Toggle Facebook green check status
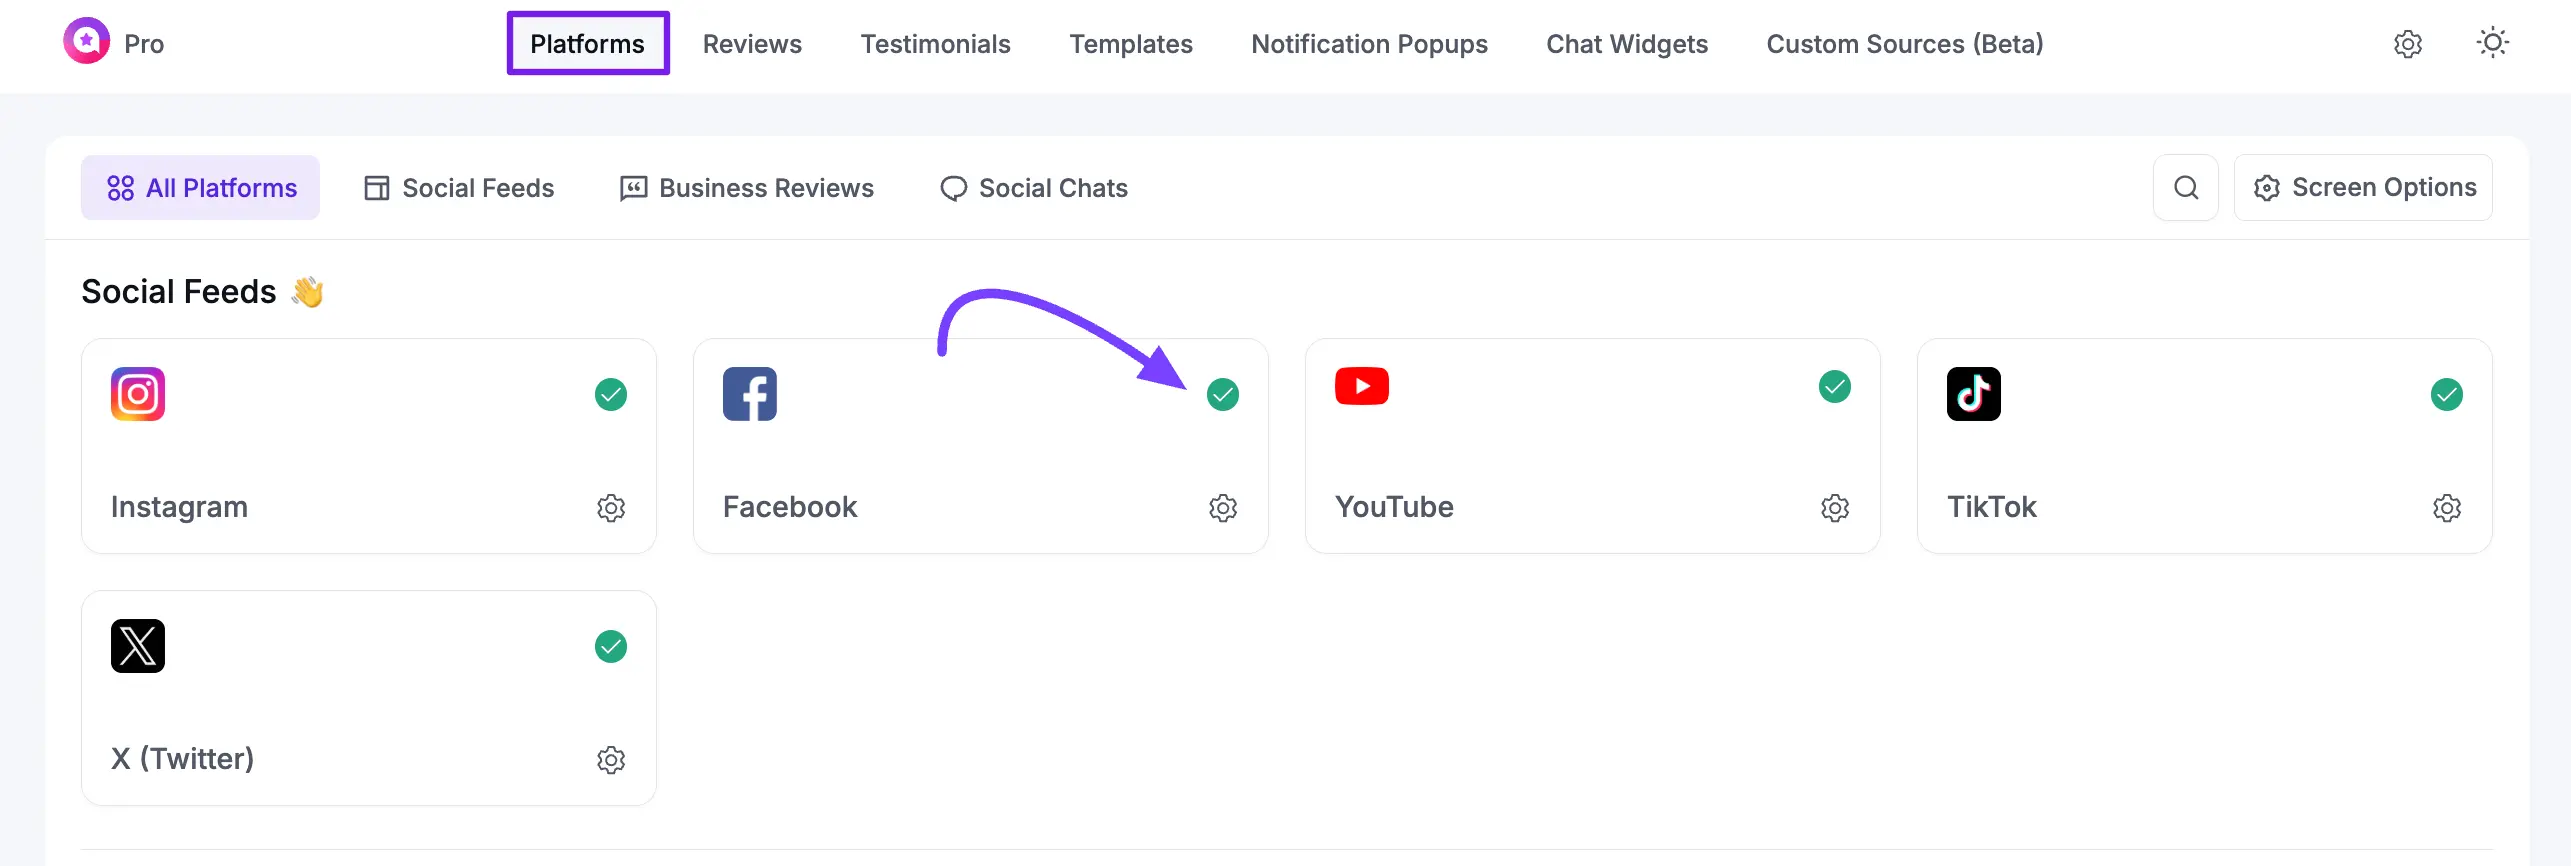2571x866 pixels. [1223, 395]
